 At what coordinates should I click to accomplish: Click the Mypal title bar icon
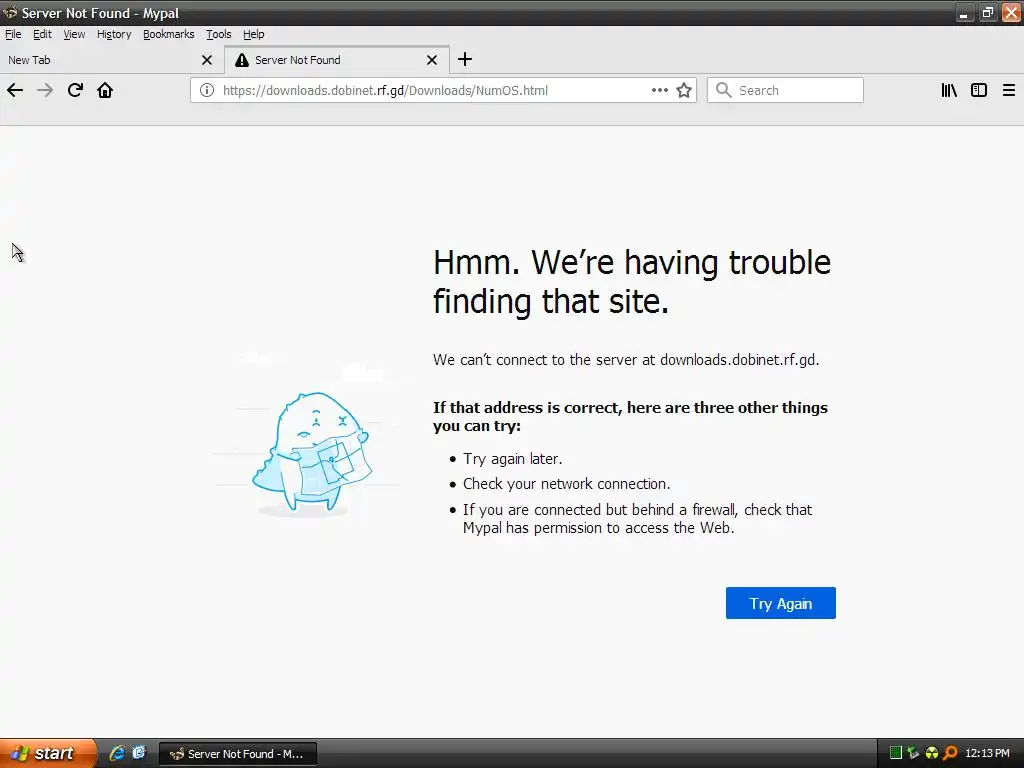(x=10, y=12)
